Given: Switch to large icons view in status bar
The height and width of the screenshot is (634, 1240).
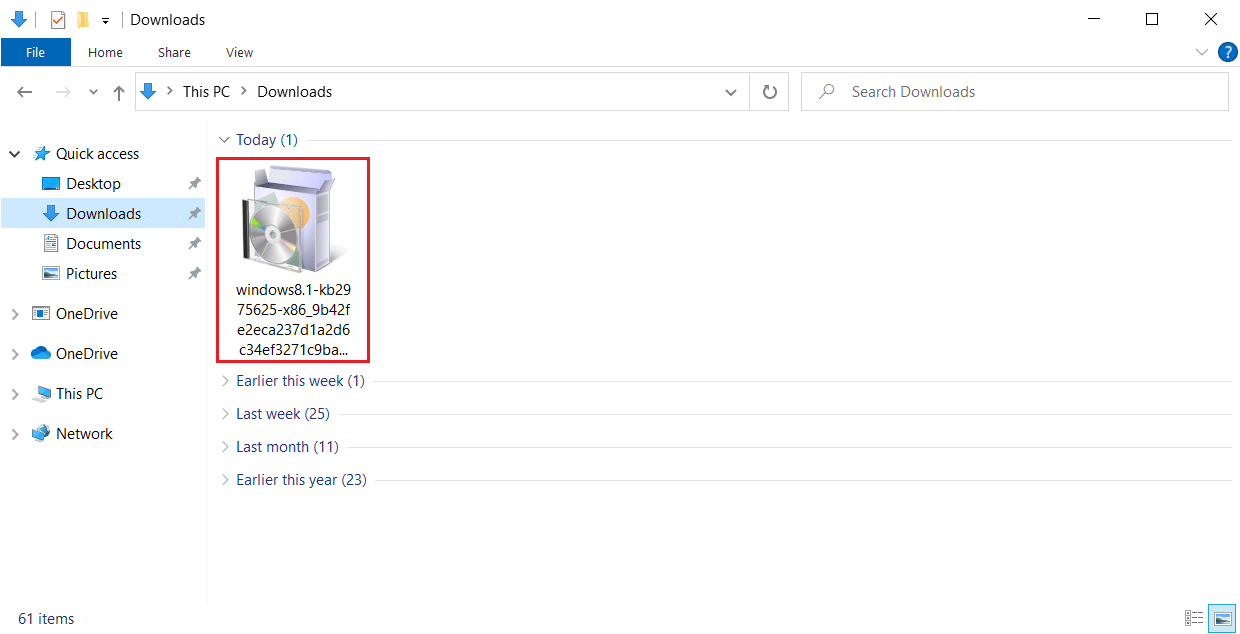Looking at the screenshot, I should [1221, 619].
